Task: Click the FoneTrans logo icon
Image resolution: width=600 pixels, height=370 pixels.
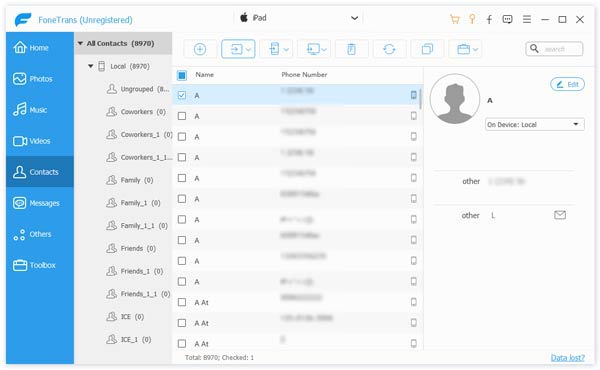Action: pyautogui.click(x=23, y=20)
